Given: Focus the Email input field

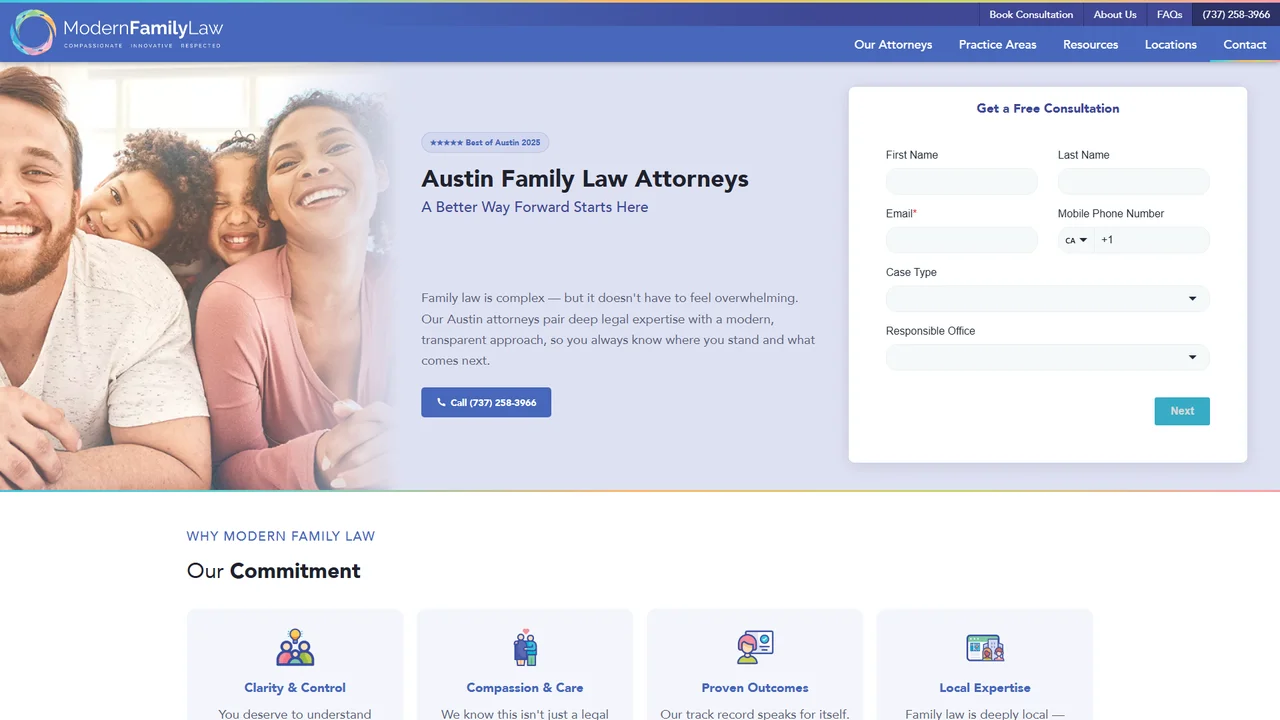Looking at the screenshot, I should point(962,240).
